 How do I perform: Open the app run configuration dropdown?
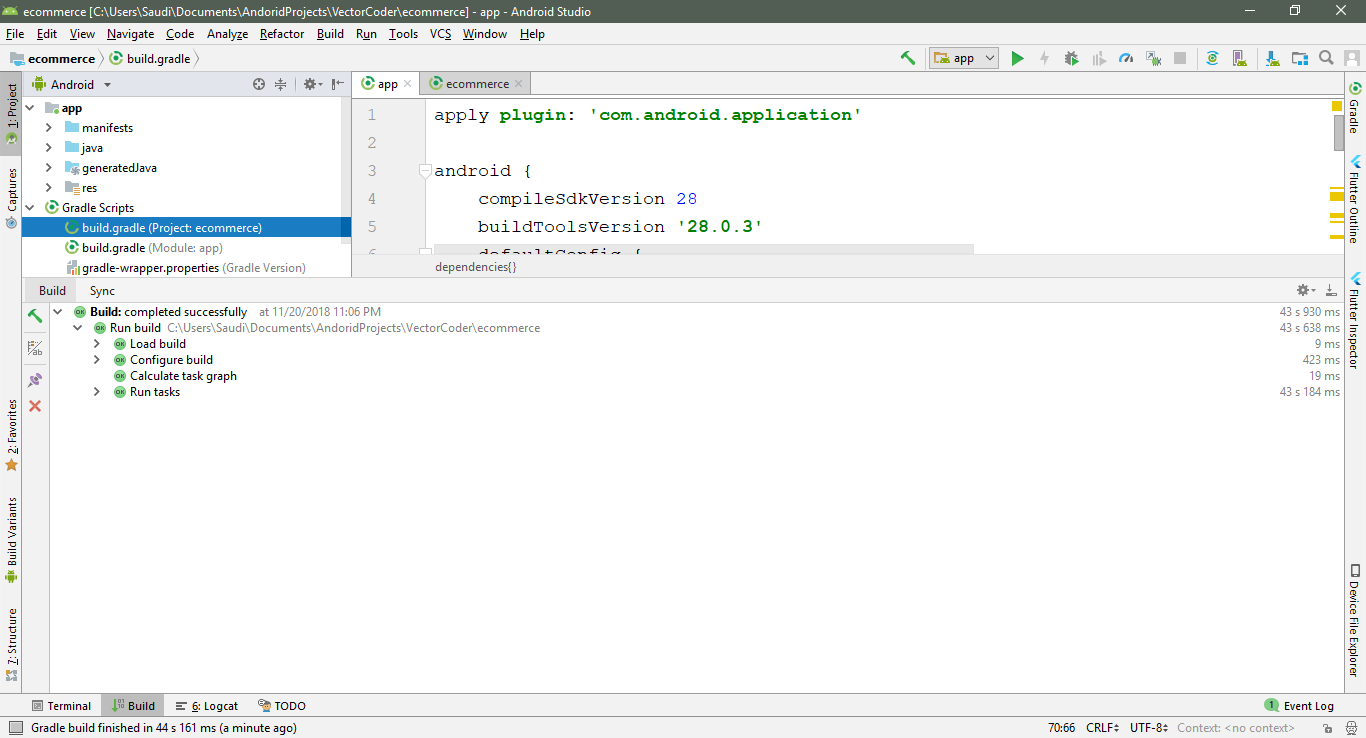(x=963, y=58)
